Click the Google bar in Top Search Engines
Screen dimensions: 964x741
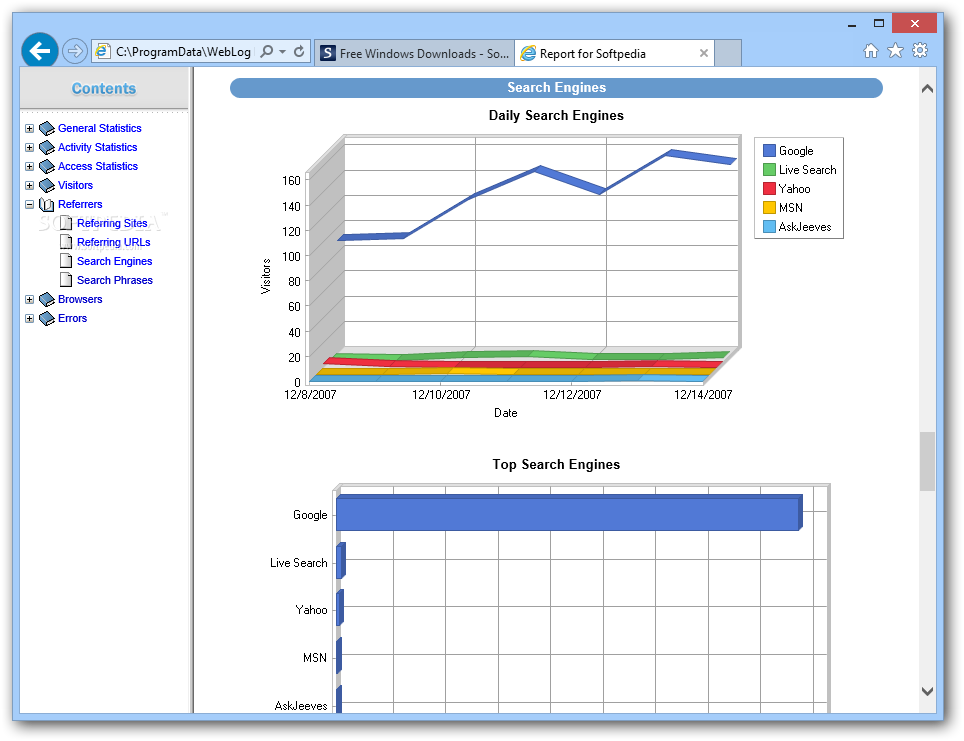coord(569,513)
